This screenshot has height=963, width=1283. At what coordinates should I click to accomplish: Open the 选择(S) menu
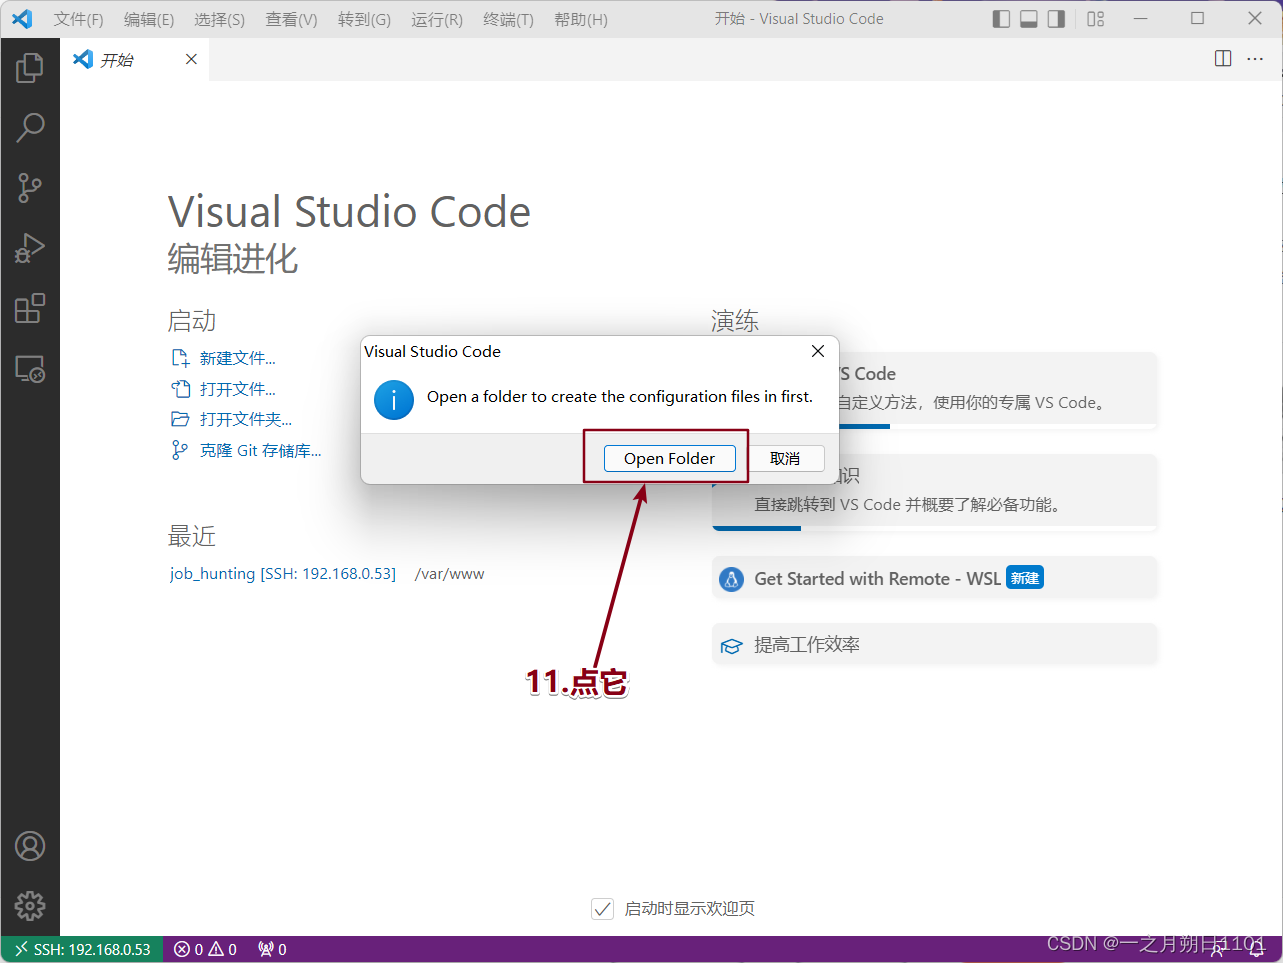click(x=219, y=19)
